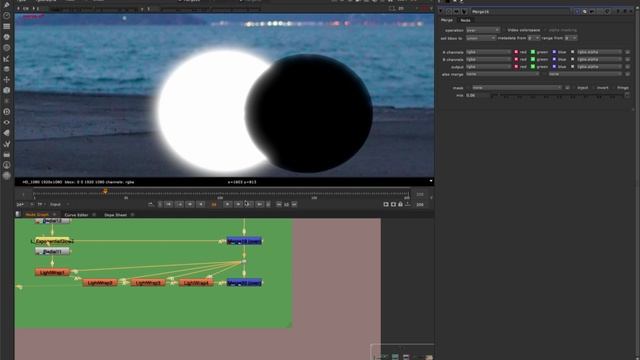Open the Color nodes menu (color wheel icon)
Viewport: 640px width, 360px height.
pos(7,37)
